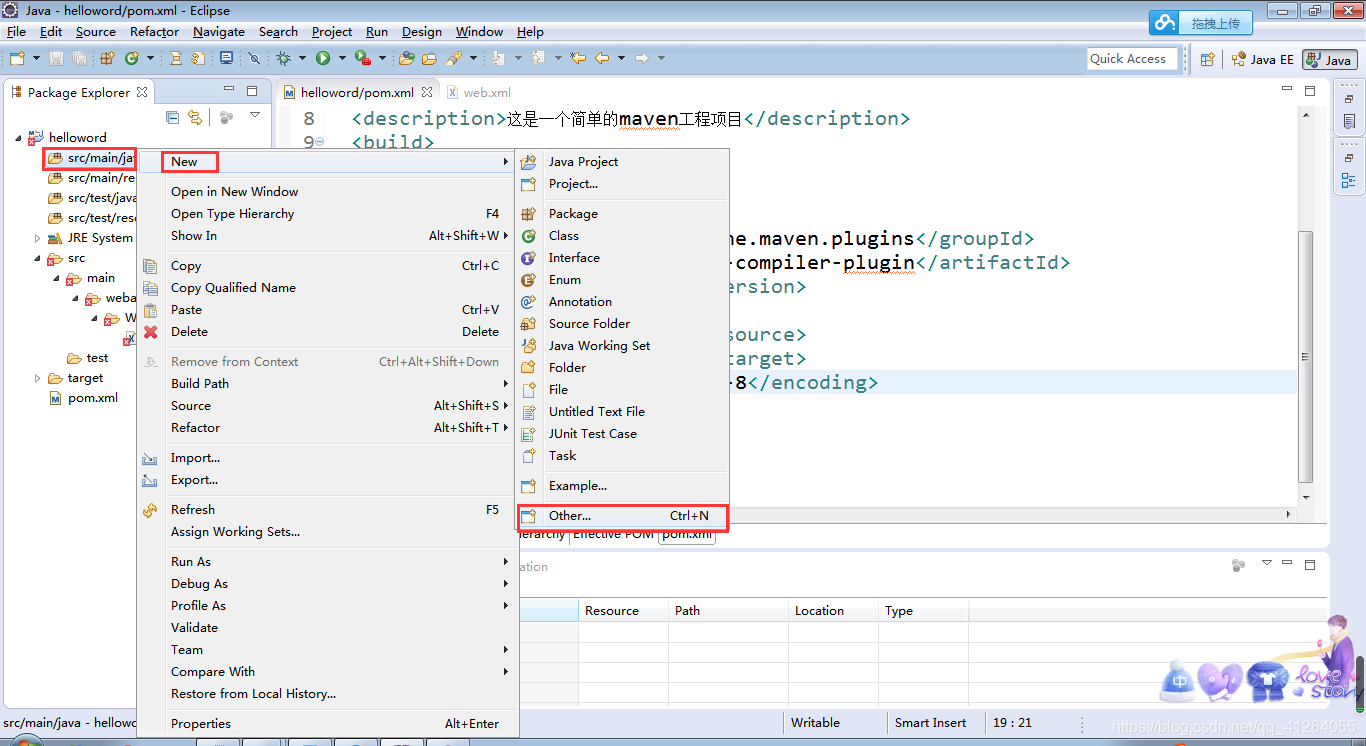Click the Type column header

click(922, 611)
